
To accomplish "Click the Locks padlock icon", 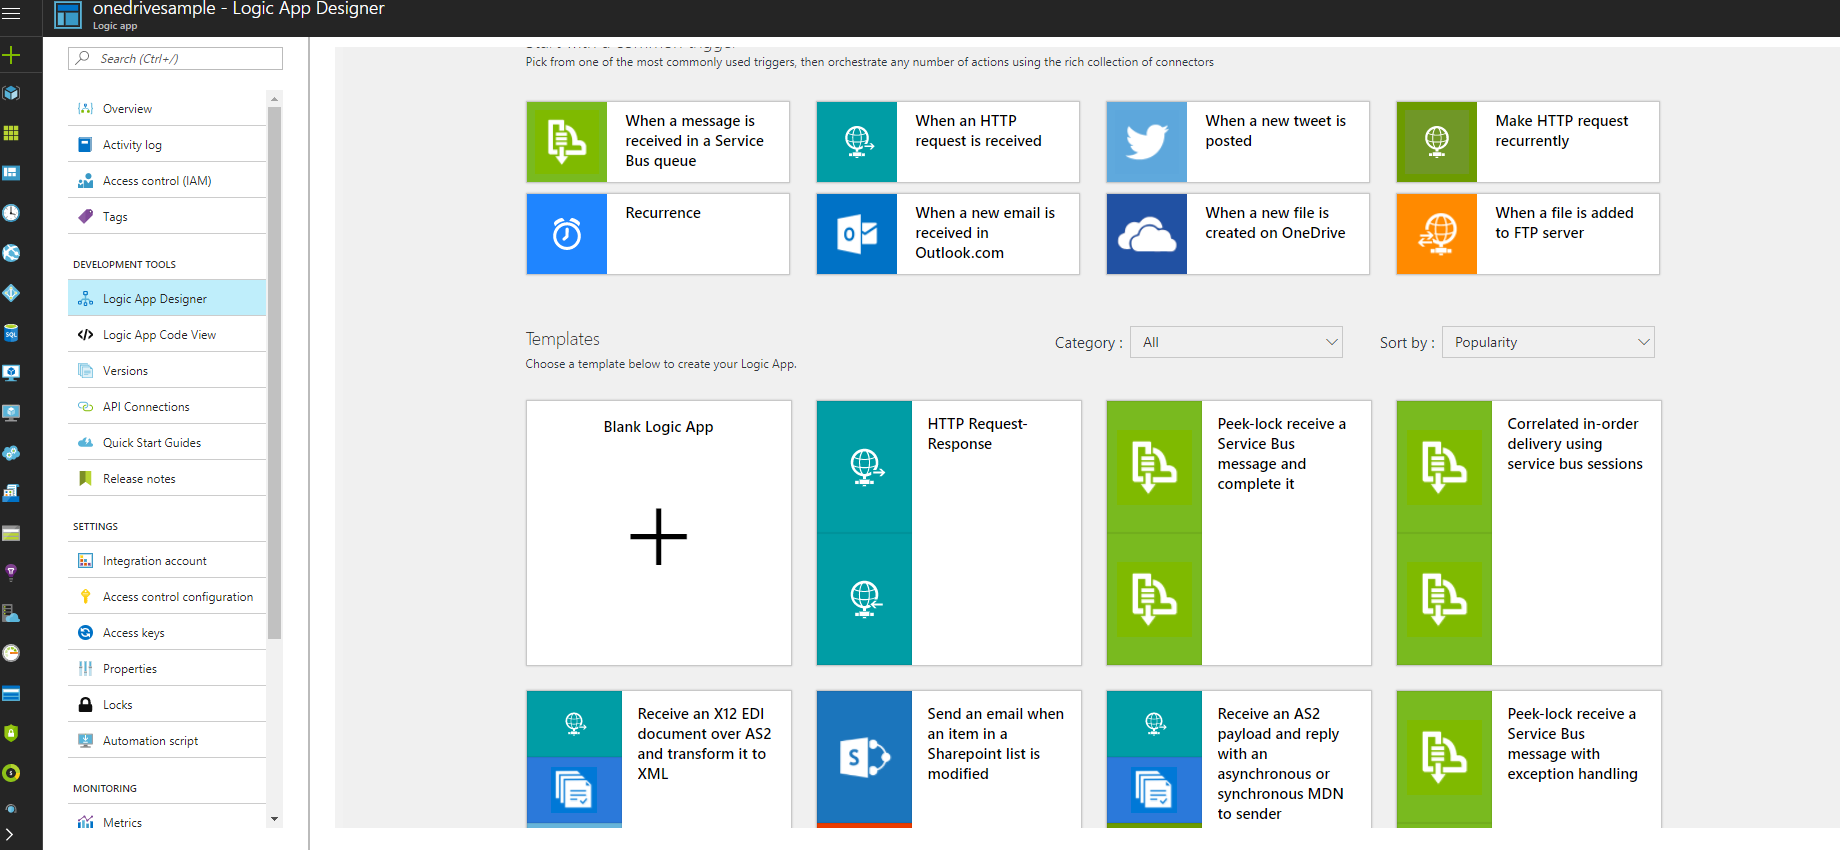I will point(86,705).
